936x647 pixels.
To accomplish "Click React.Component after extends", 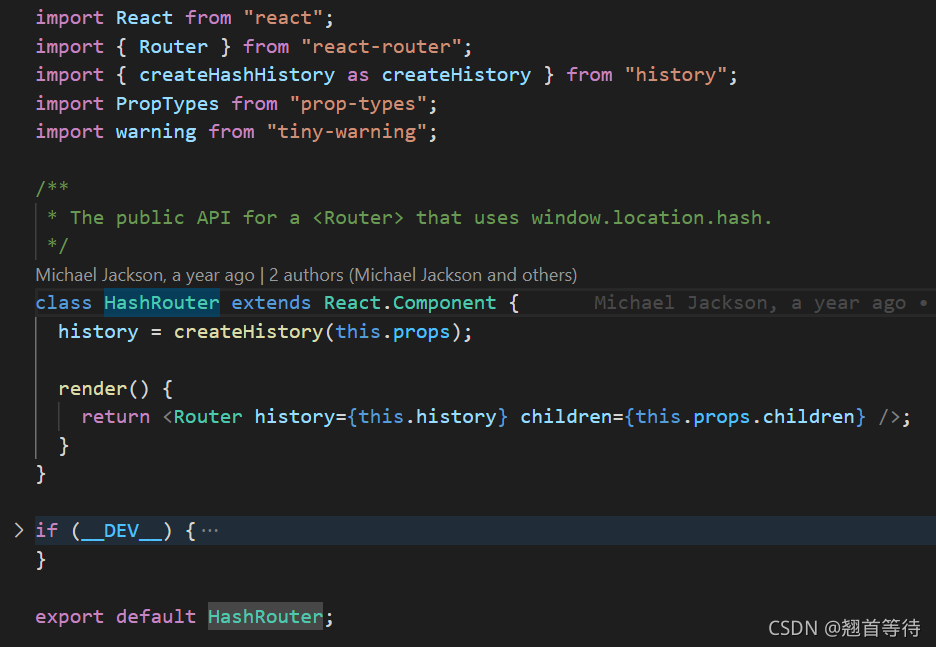I will pyautogui.click(x=410, y=303).
